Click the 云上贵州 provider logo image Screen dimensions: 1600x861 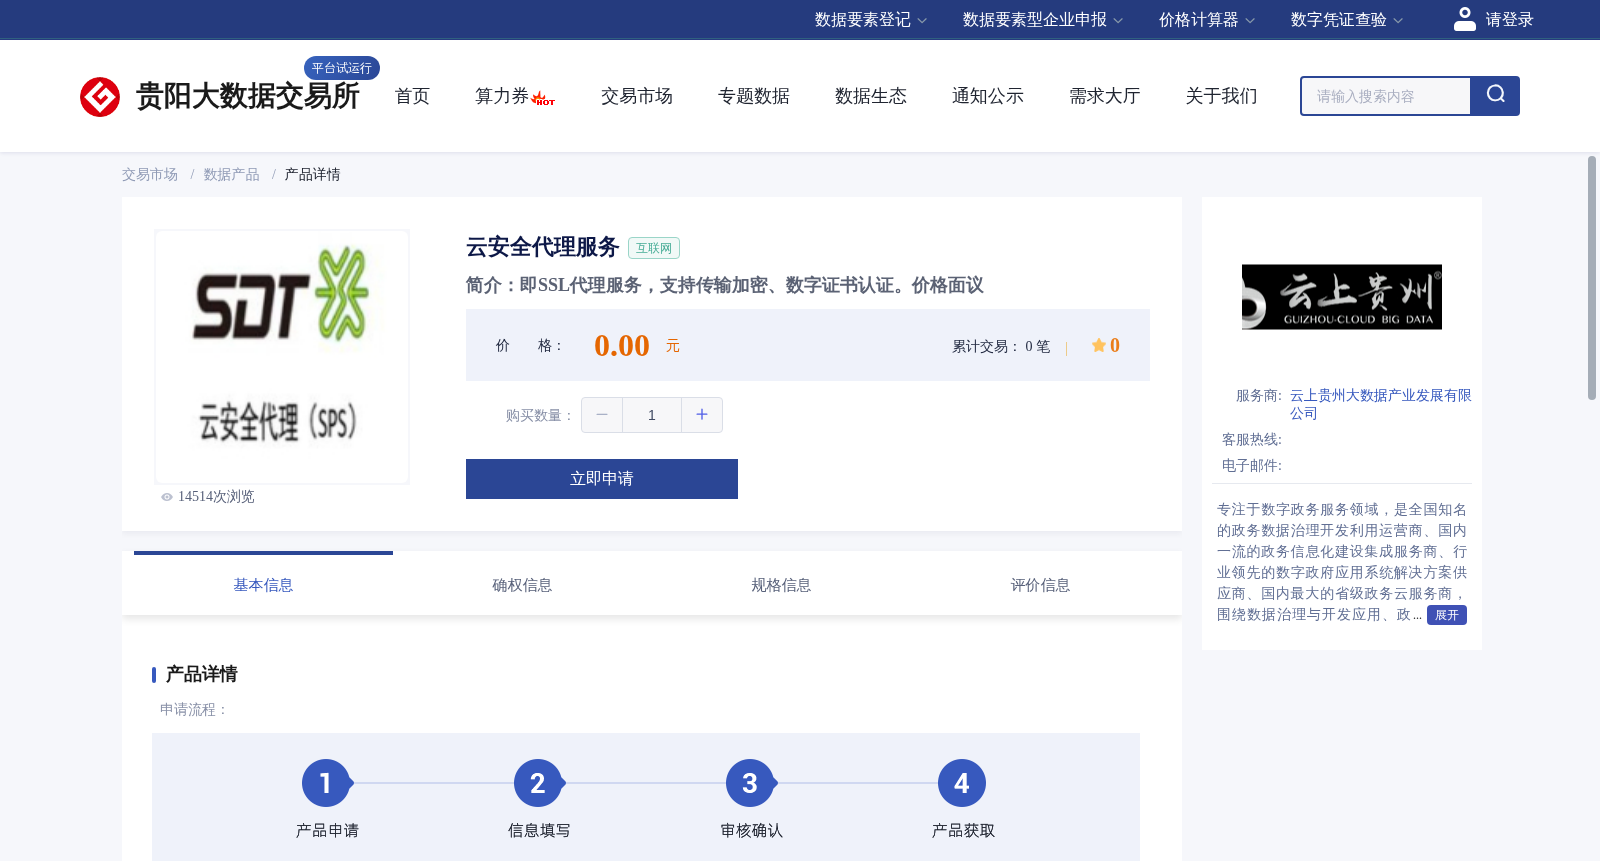click(x=1342, y=297)
